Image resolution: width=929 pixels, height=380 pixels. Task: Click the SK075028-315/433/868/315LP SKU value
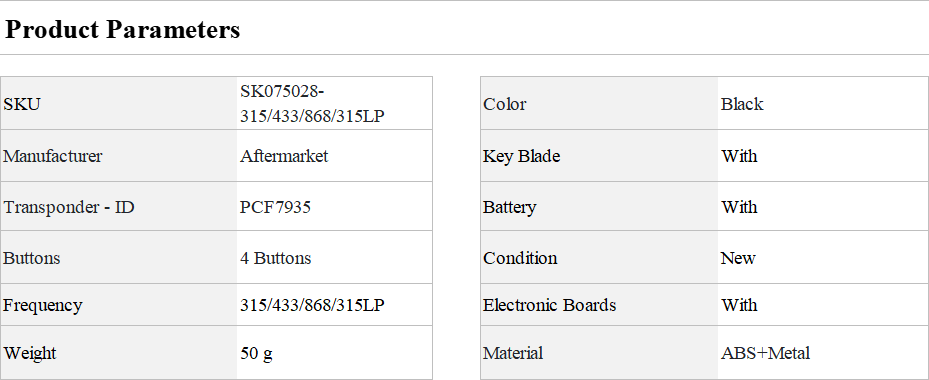(312, 104)
